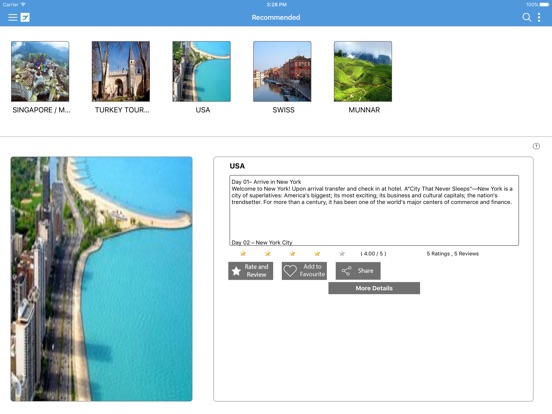Click the 'MUNNAR' label
Screen dimensions: 552x414
(364, 110)
